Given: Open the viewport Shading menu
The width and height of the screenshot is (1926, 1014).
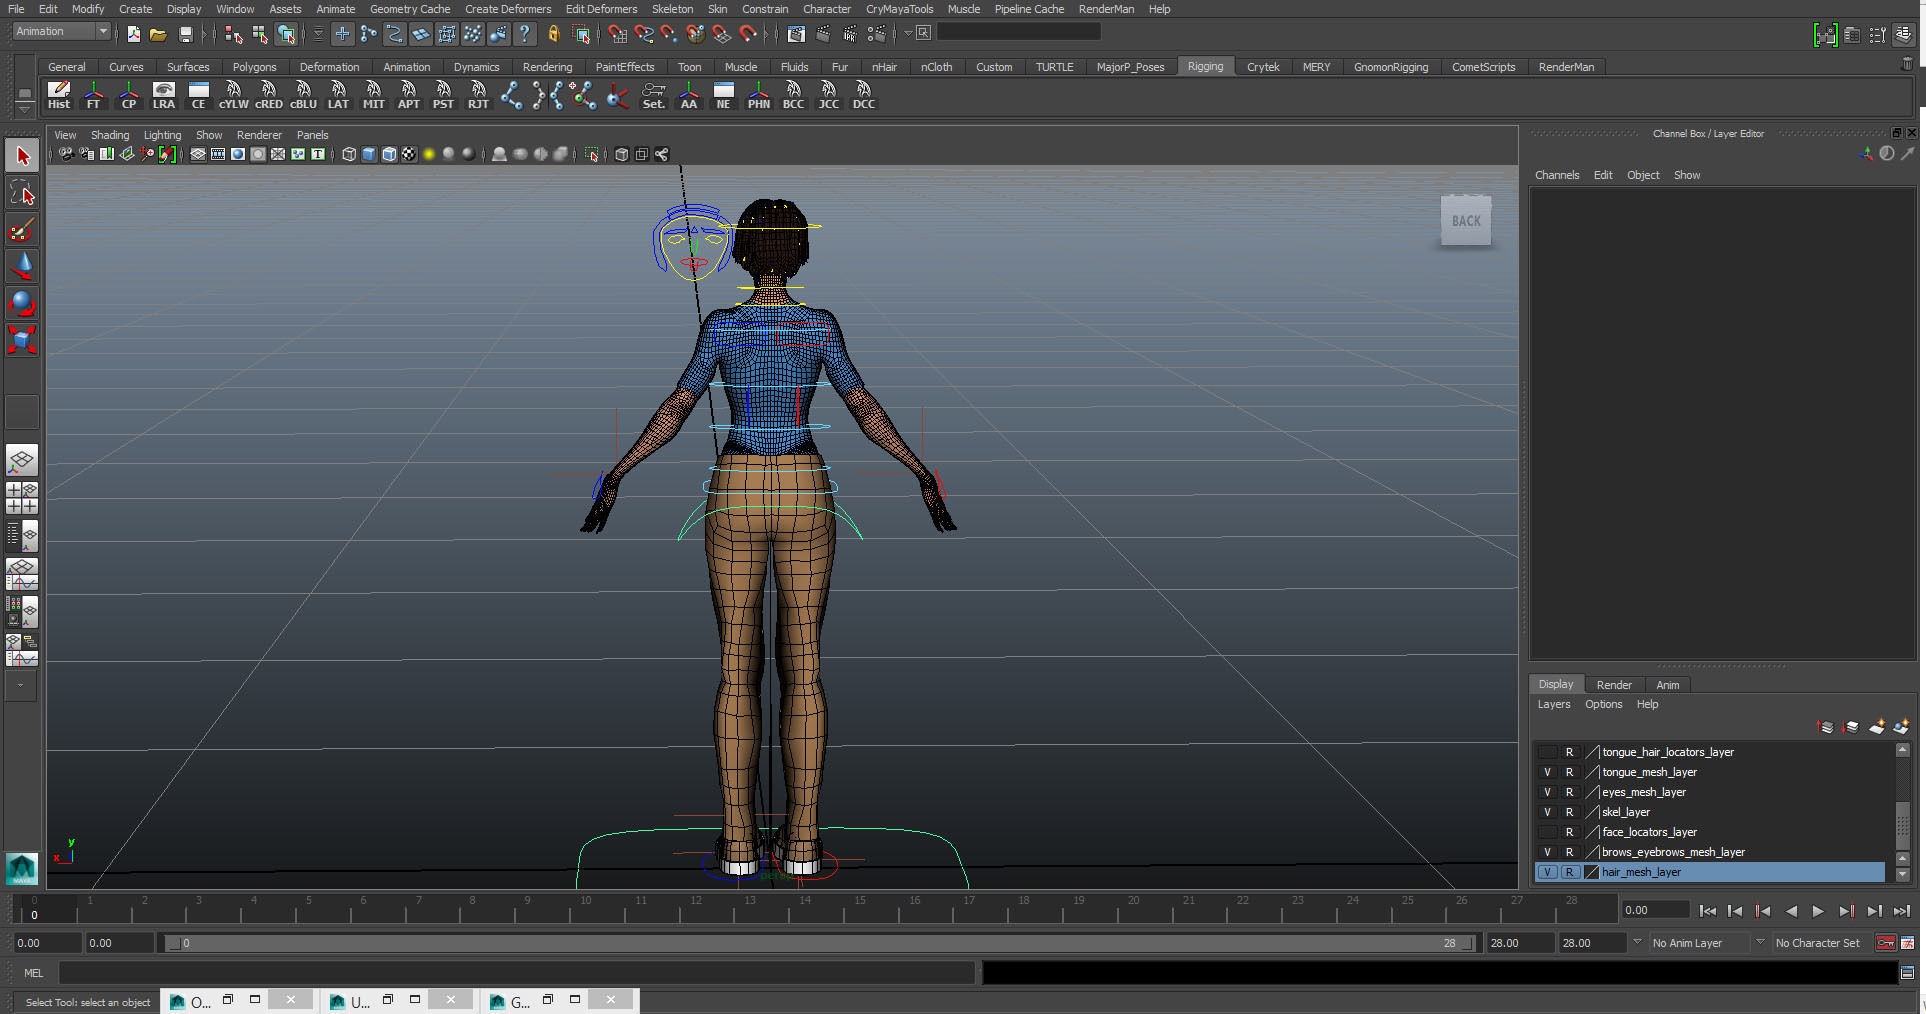Looking at the screenshot, I should [110, 135].
